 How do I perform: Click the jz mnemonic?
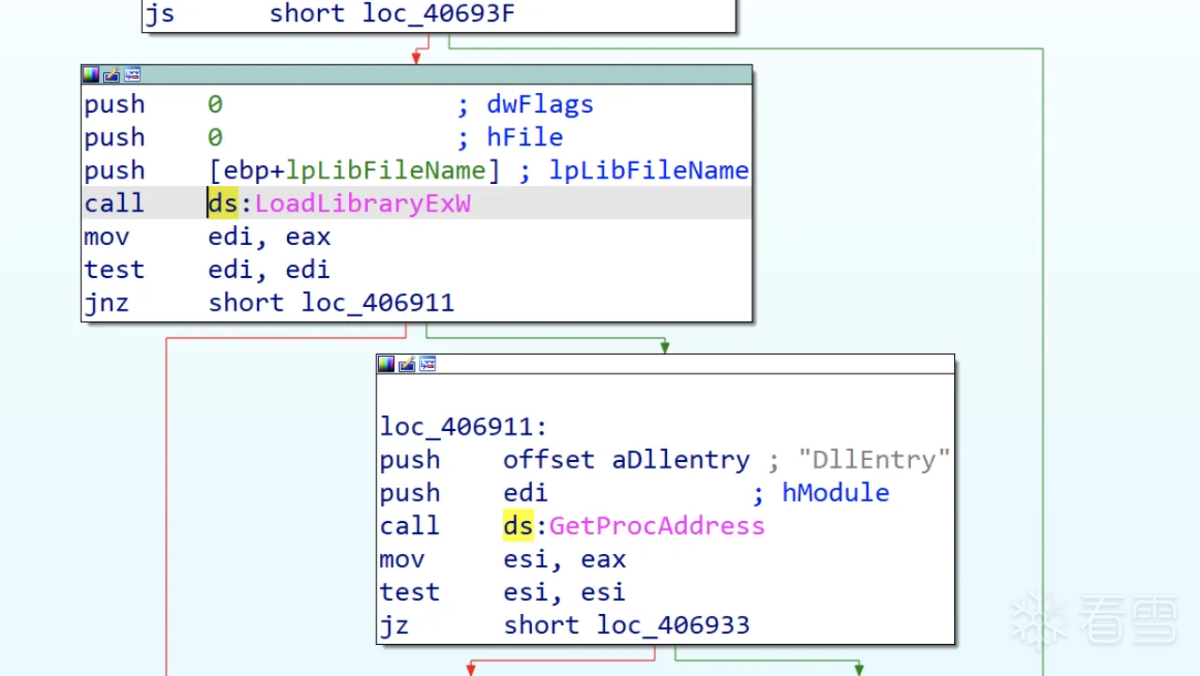395,626
